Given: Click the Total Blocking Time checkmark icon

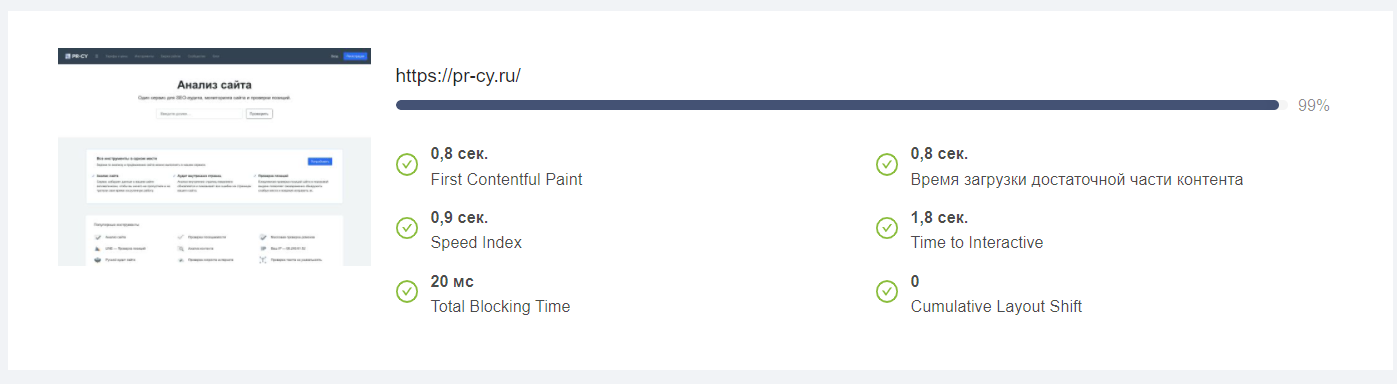Looking at the screenshot, I should tap(407, 292).
